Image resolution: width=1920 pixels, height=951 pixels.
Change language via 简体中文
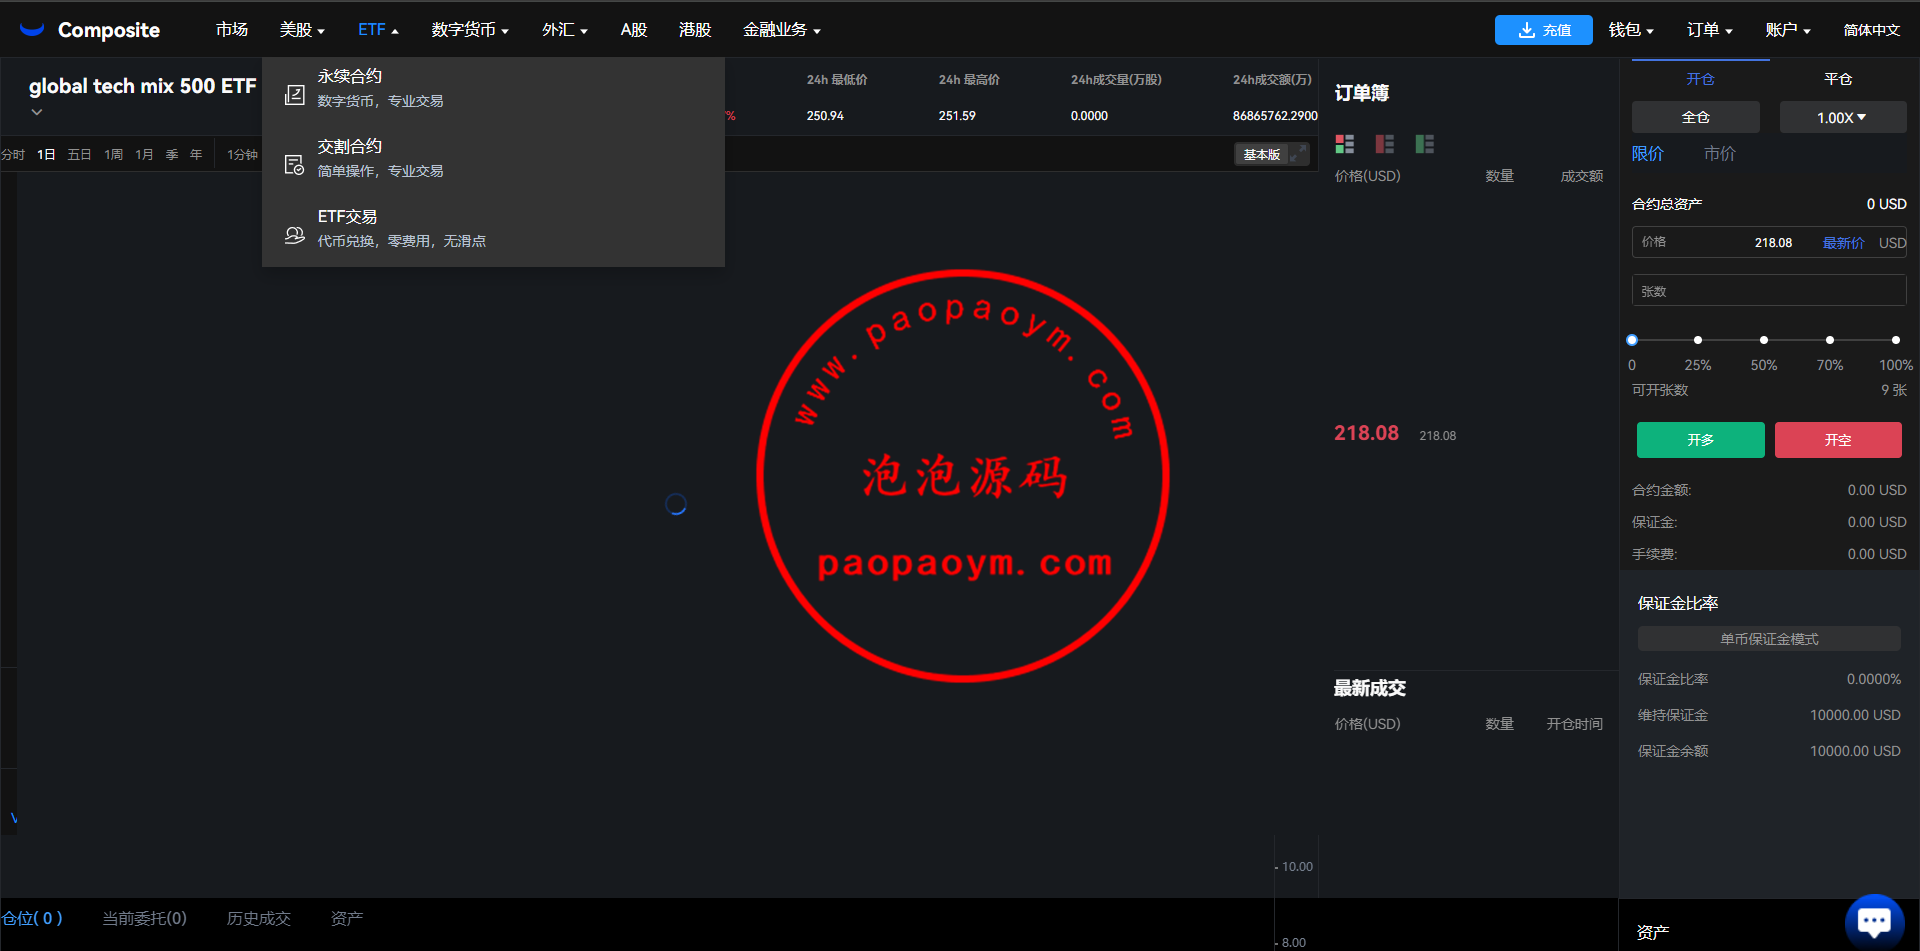[1872, 30]
